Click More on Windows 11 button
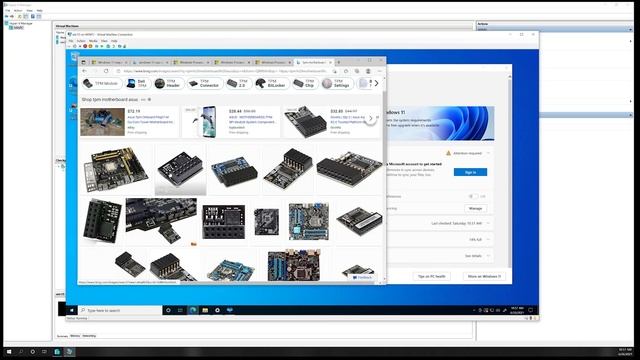Screen dimensions: 640x360 484,276
